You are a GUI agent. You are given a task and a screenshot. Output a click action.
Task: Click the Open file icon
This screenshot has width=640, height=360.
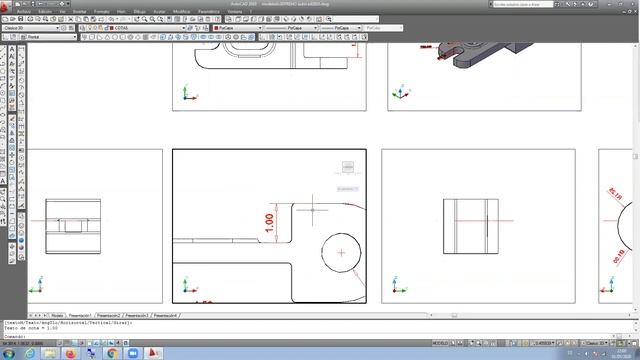click(13, 19)
